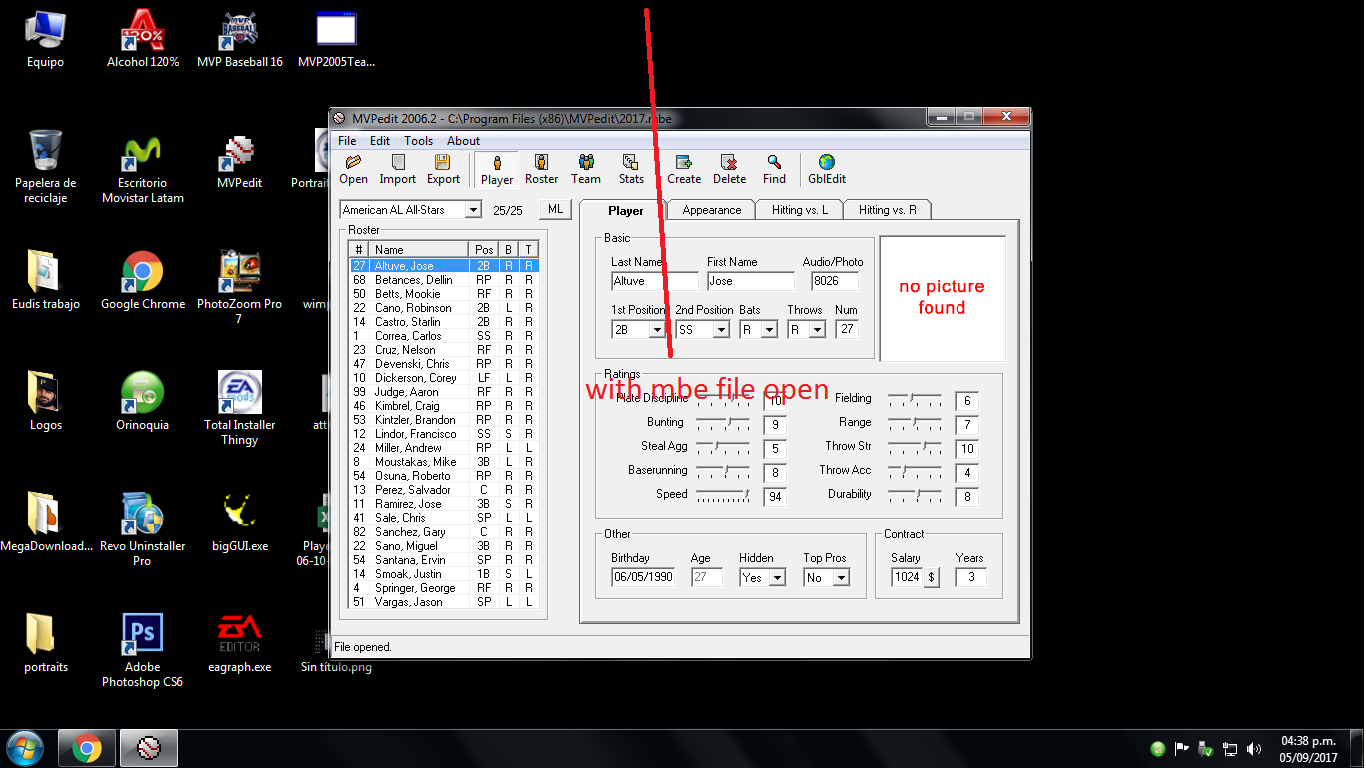Open Orinoquia desktop shortcut
This screenshot has height=768, width=1366.
(143, 402)
